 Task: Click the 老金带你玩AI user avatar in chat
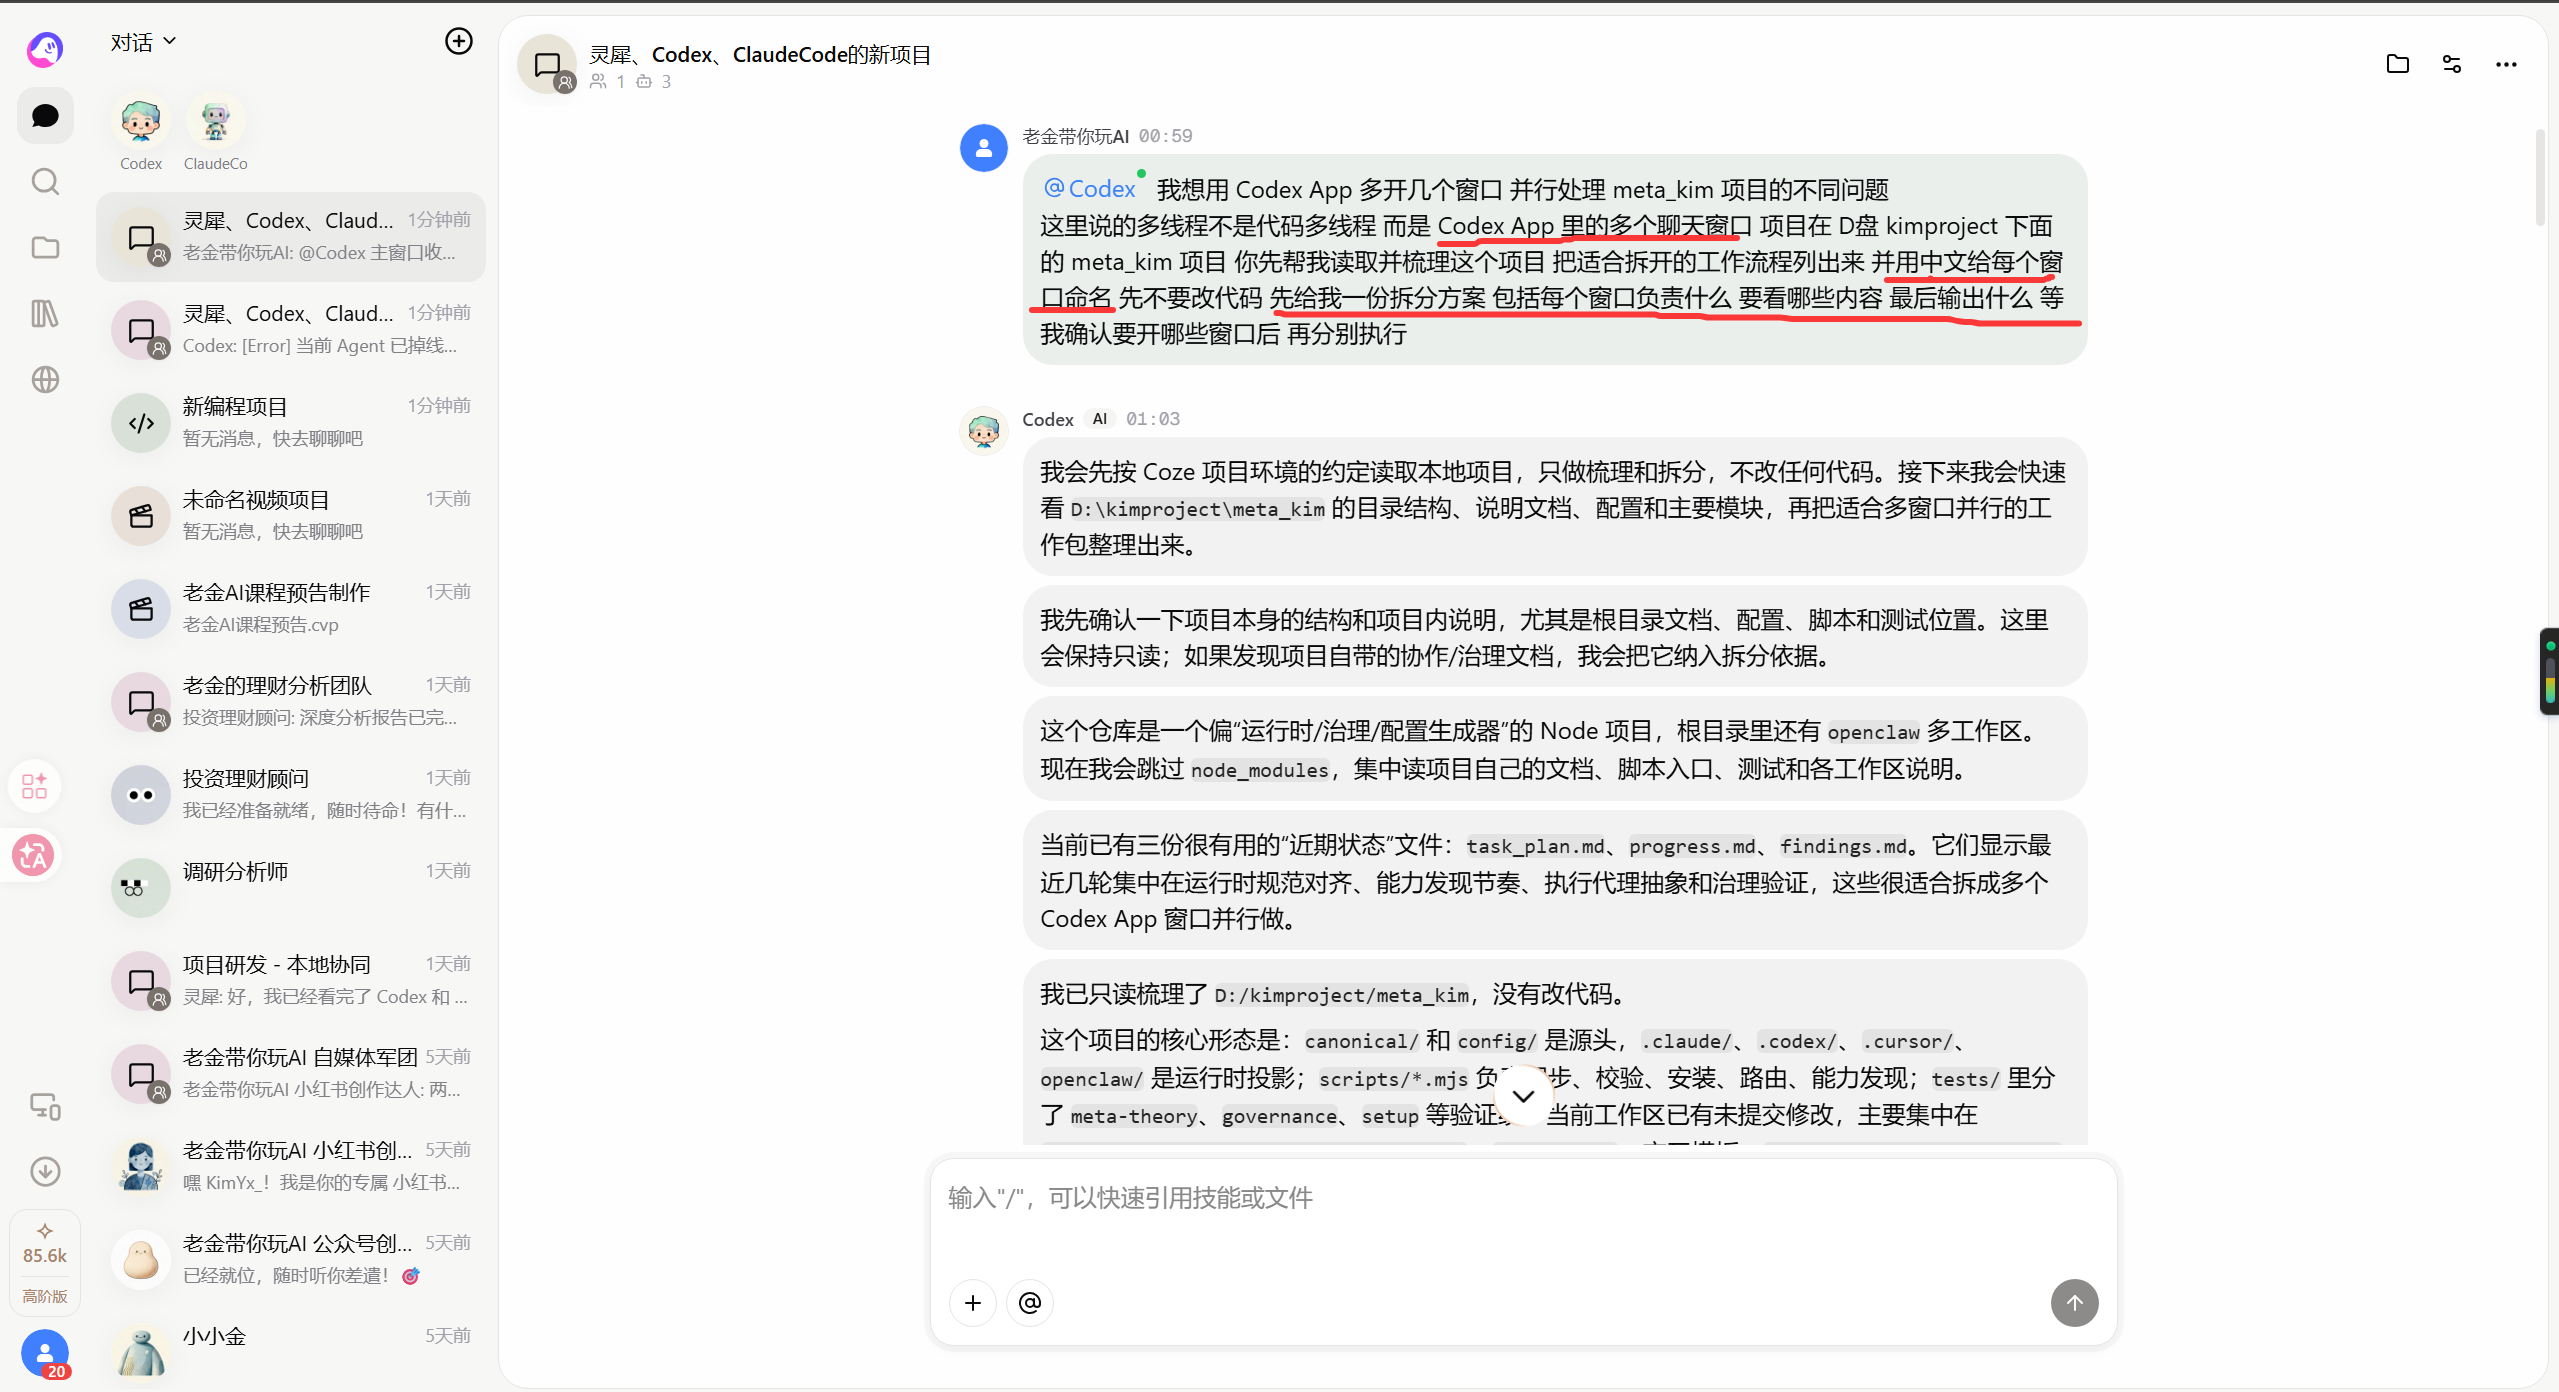tap(984, 148)
